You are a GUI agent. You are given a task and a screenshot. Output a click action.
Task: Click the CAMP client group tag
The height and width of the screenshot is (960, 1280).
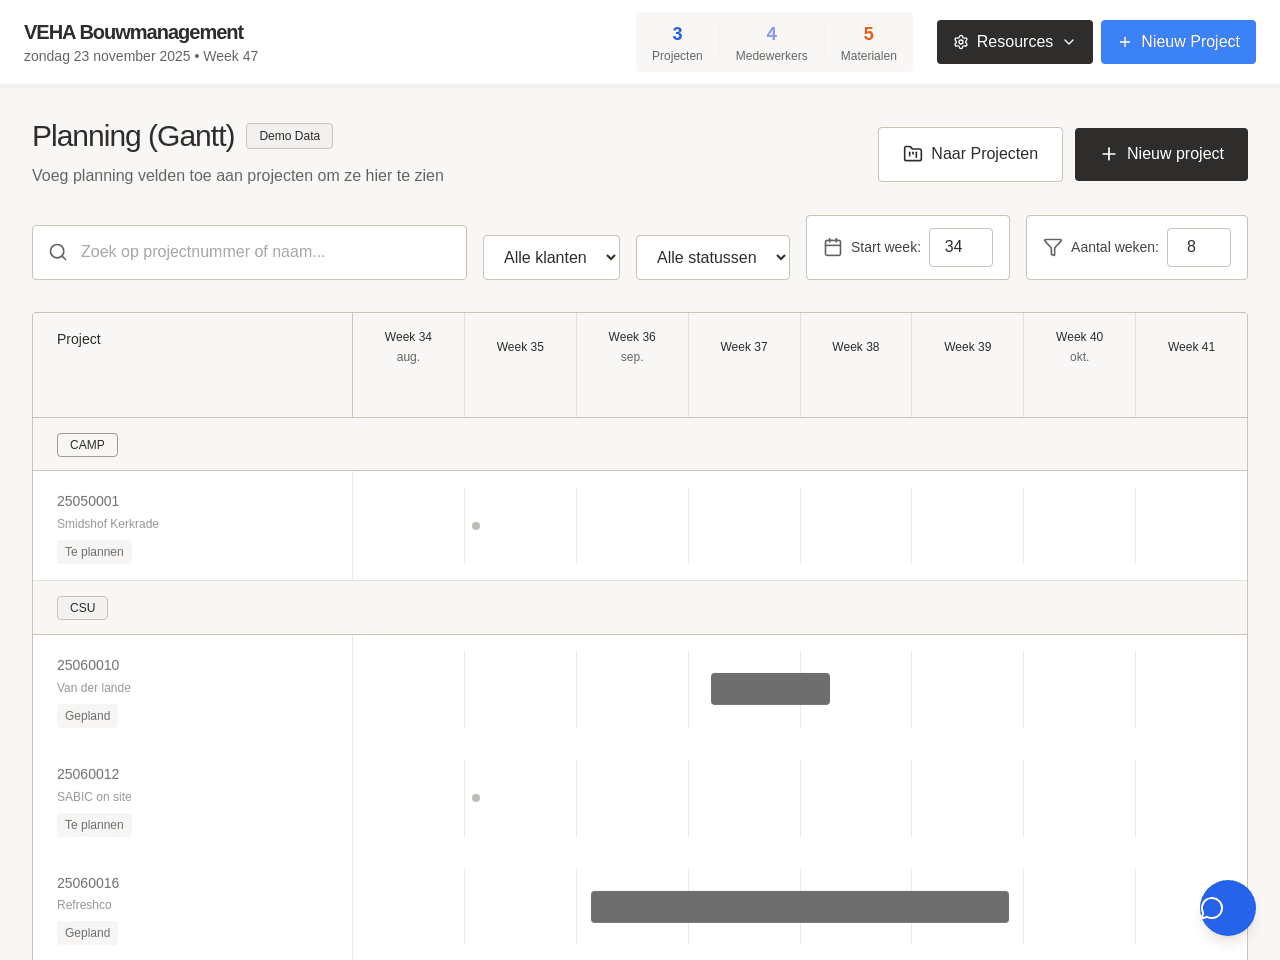pos(87,445)
